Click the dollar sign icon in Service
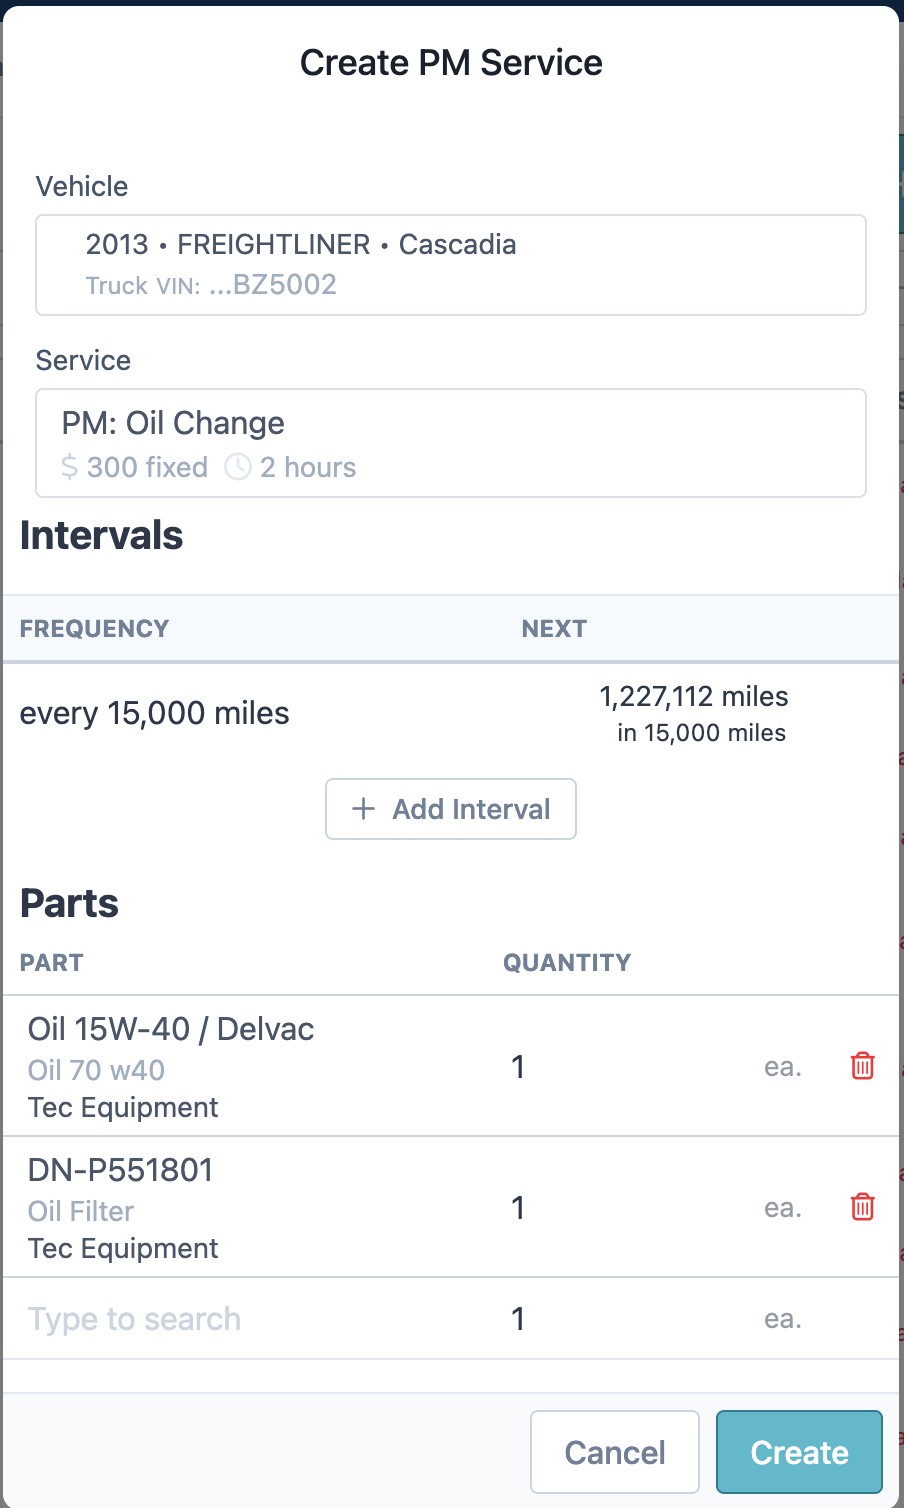The image size is (904, 1508). click(x=69, y=467)
